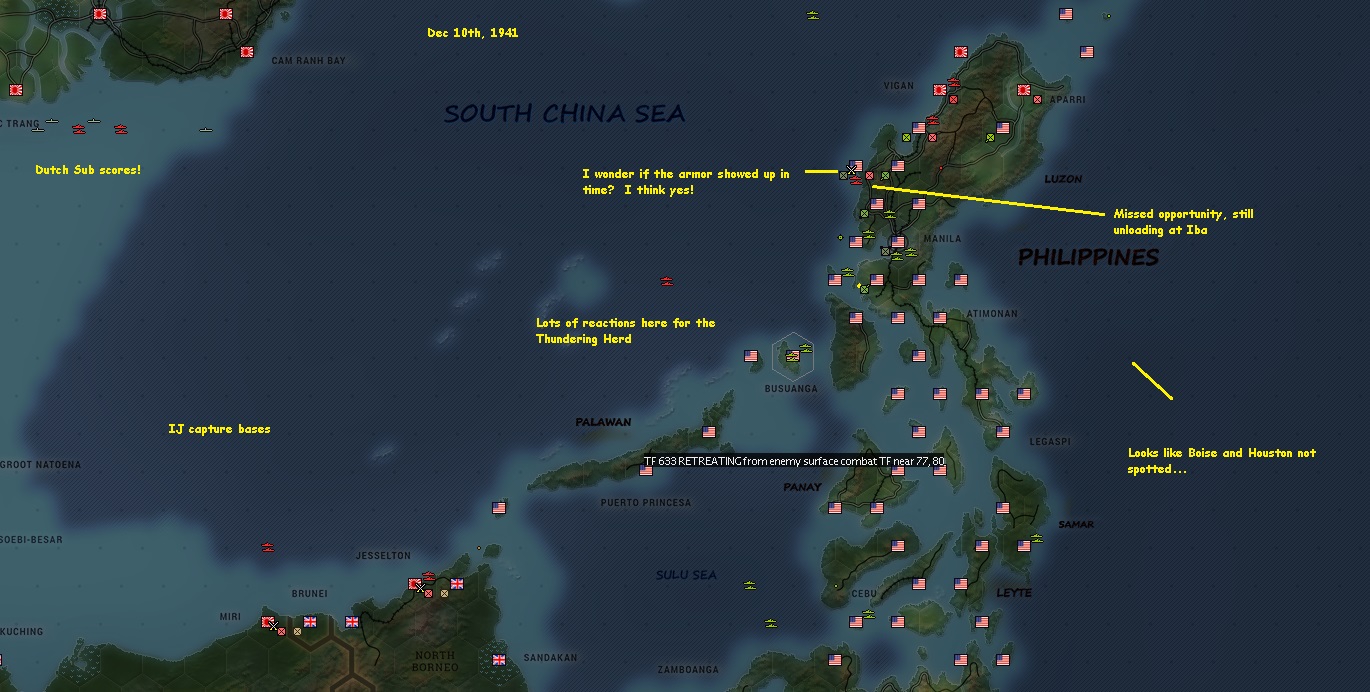Click the NORTH BORNEO region label
The width and height of the screenshot is (1370, 692).
click(435, 661)
